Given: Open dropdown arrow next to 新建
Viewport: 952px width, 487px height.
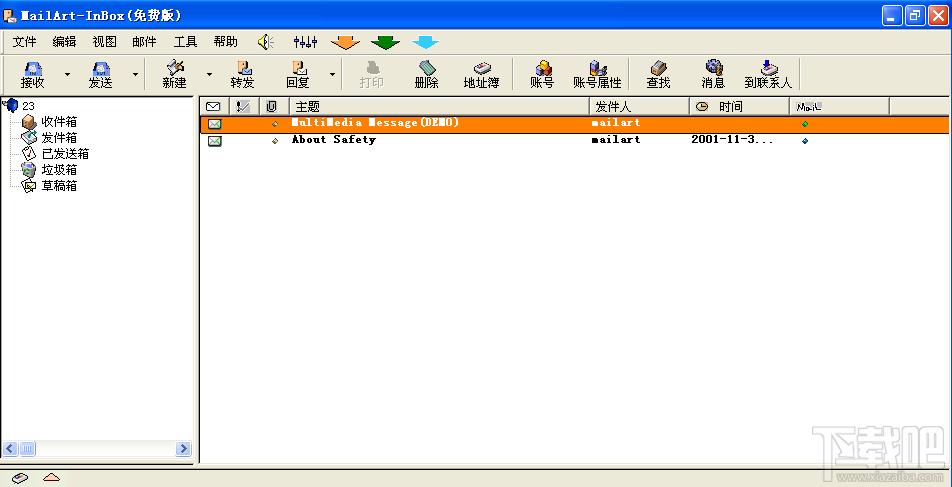Looking at the screenshot, I should click(209, 75).
